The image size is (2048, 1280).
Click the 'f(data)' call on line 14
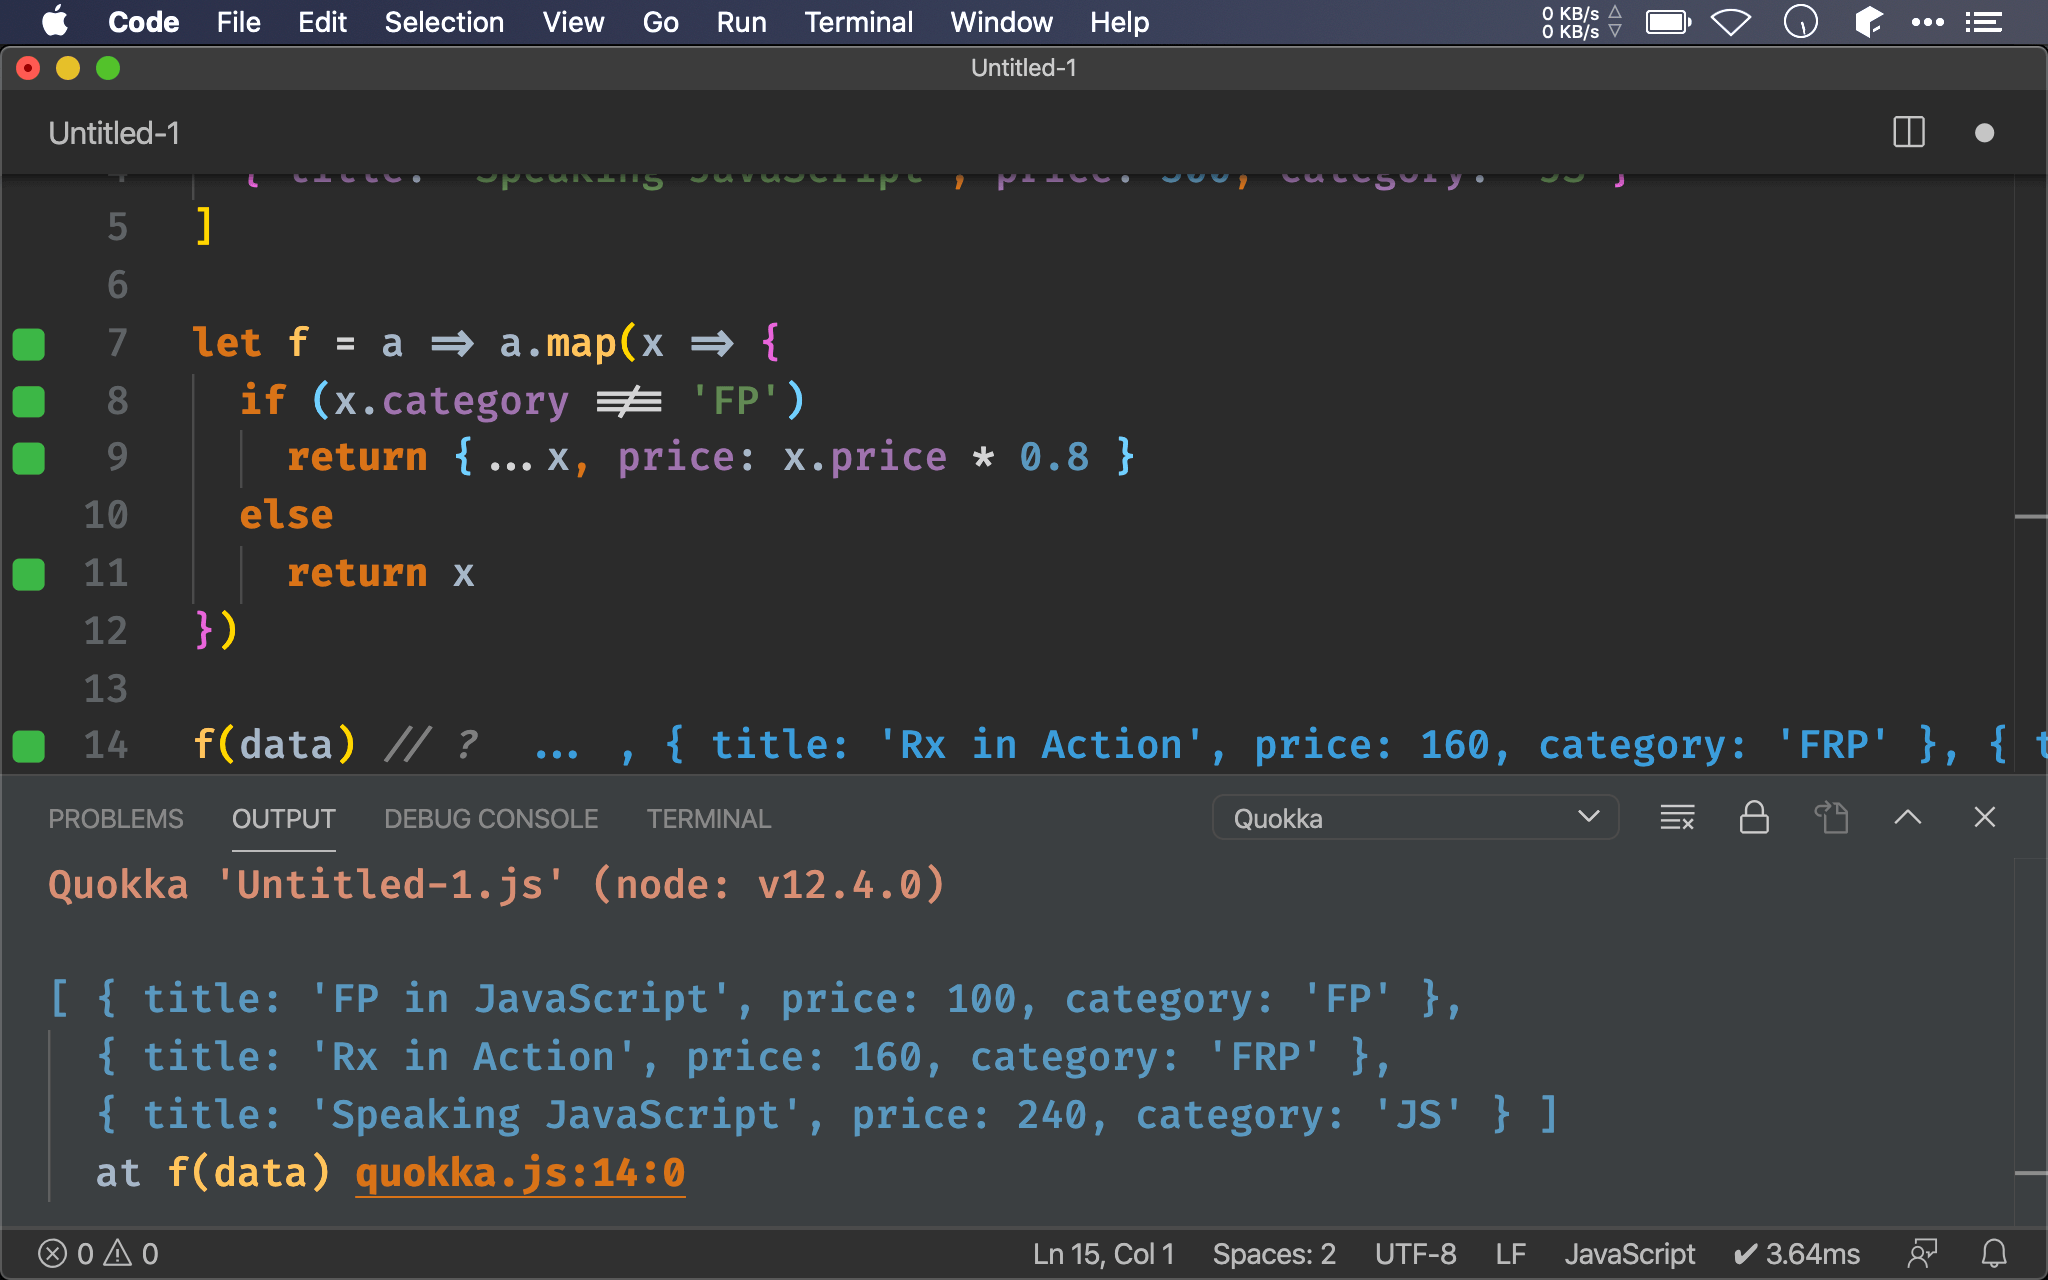[x=274, y=745]
